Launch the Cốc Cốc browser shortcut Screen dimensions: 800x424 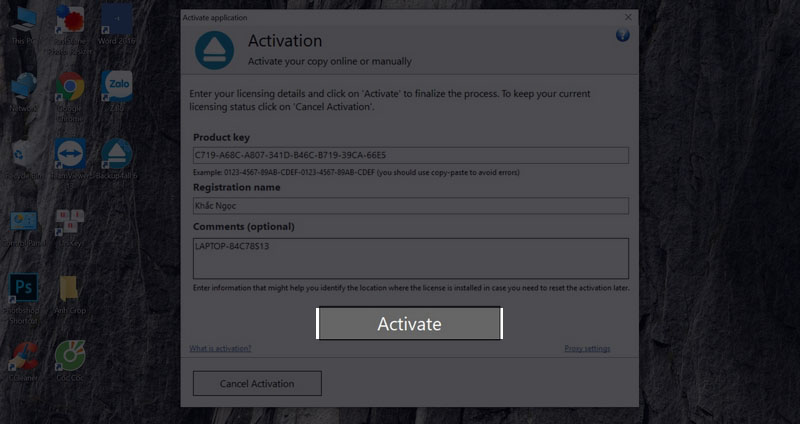tap(70, 361)
